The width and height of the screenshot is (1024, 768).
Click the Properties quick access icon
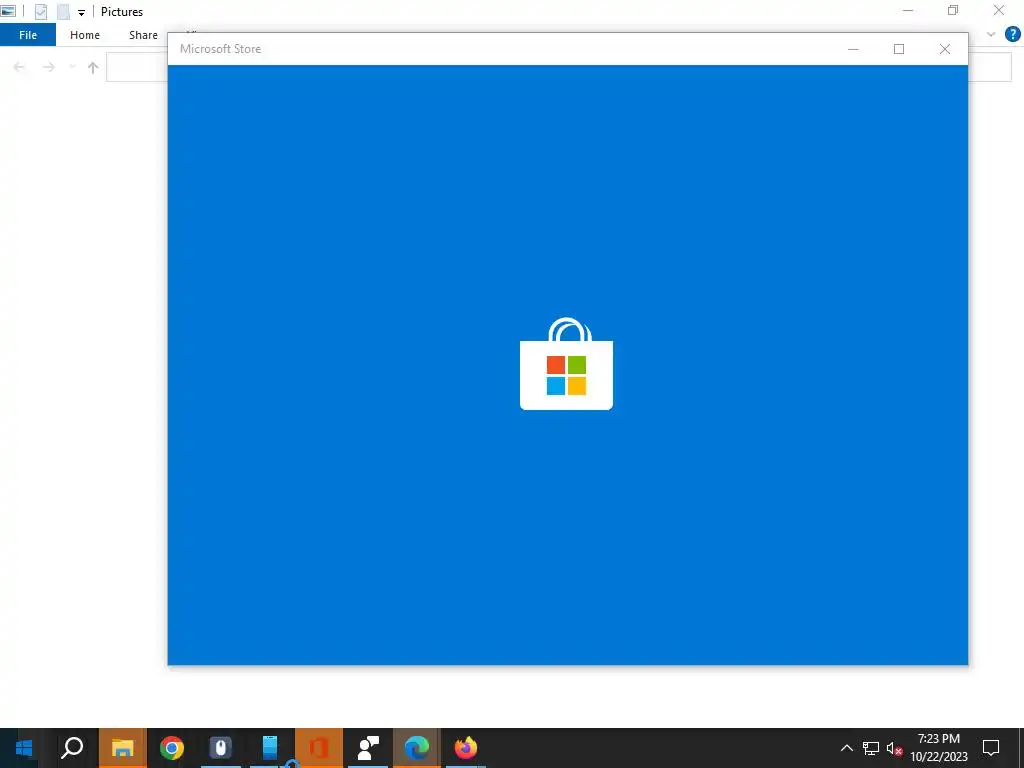click(x=40, y=12)
